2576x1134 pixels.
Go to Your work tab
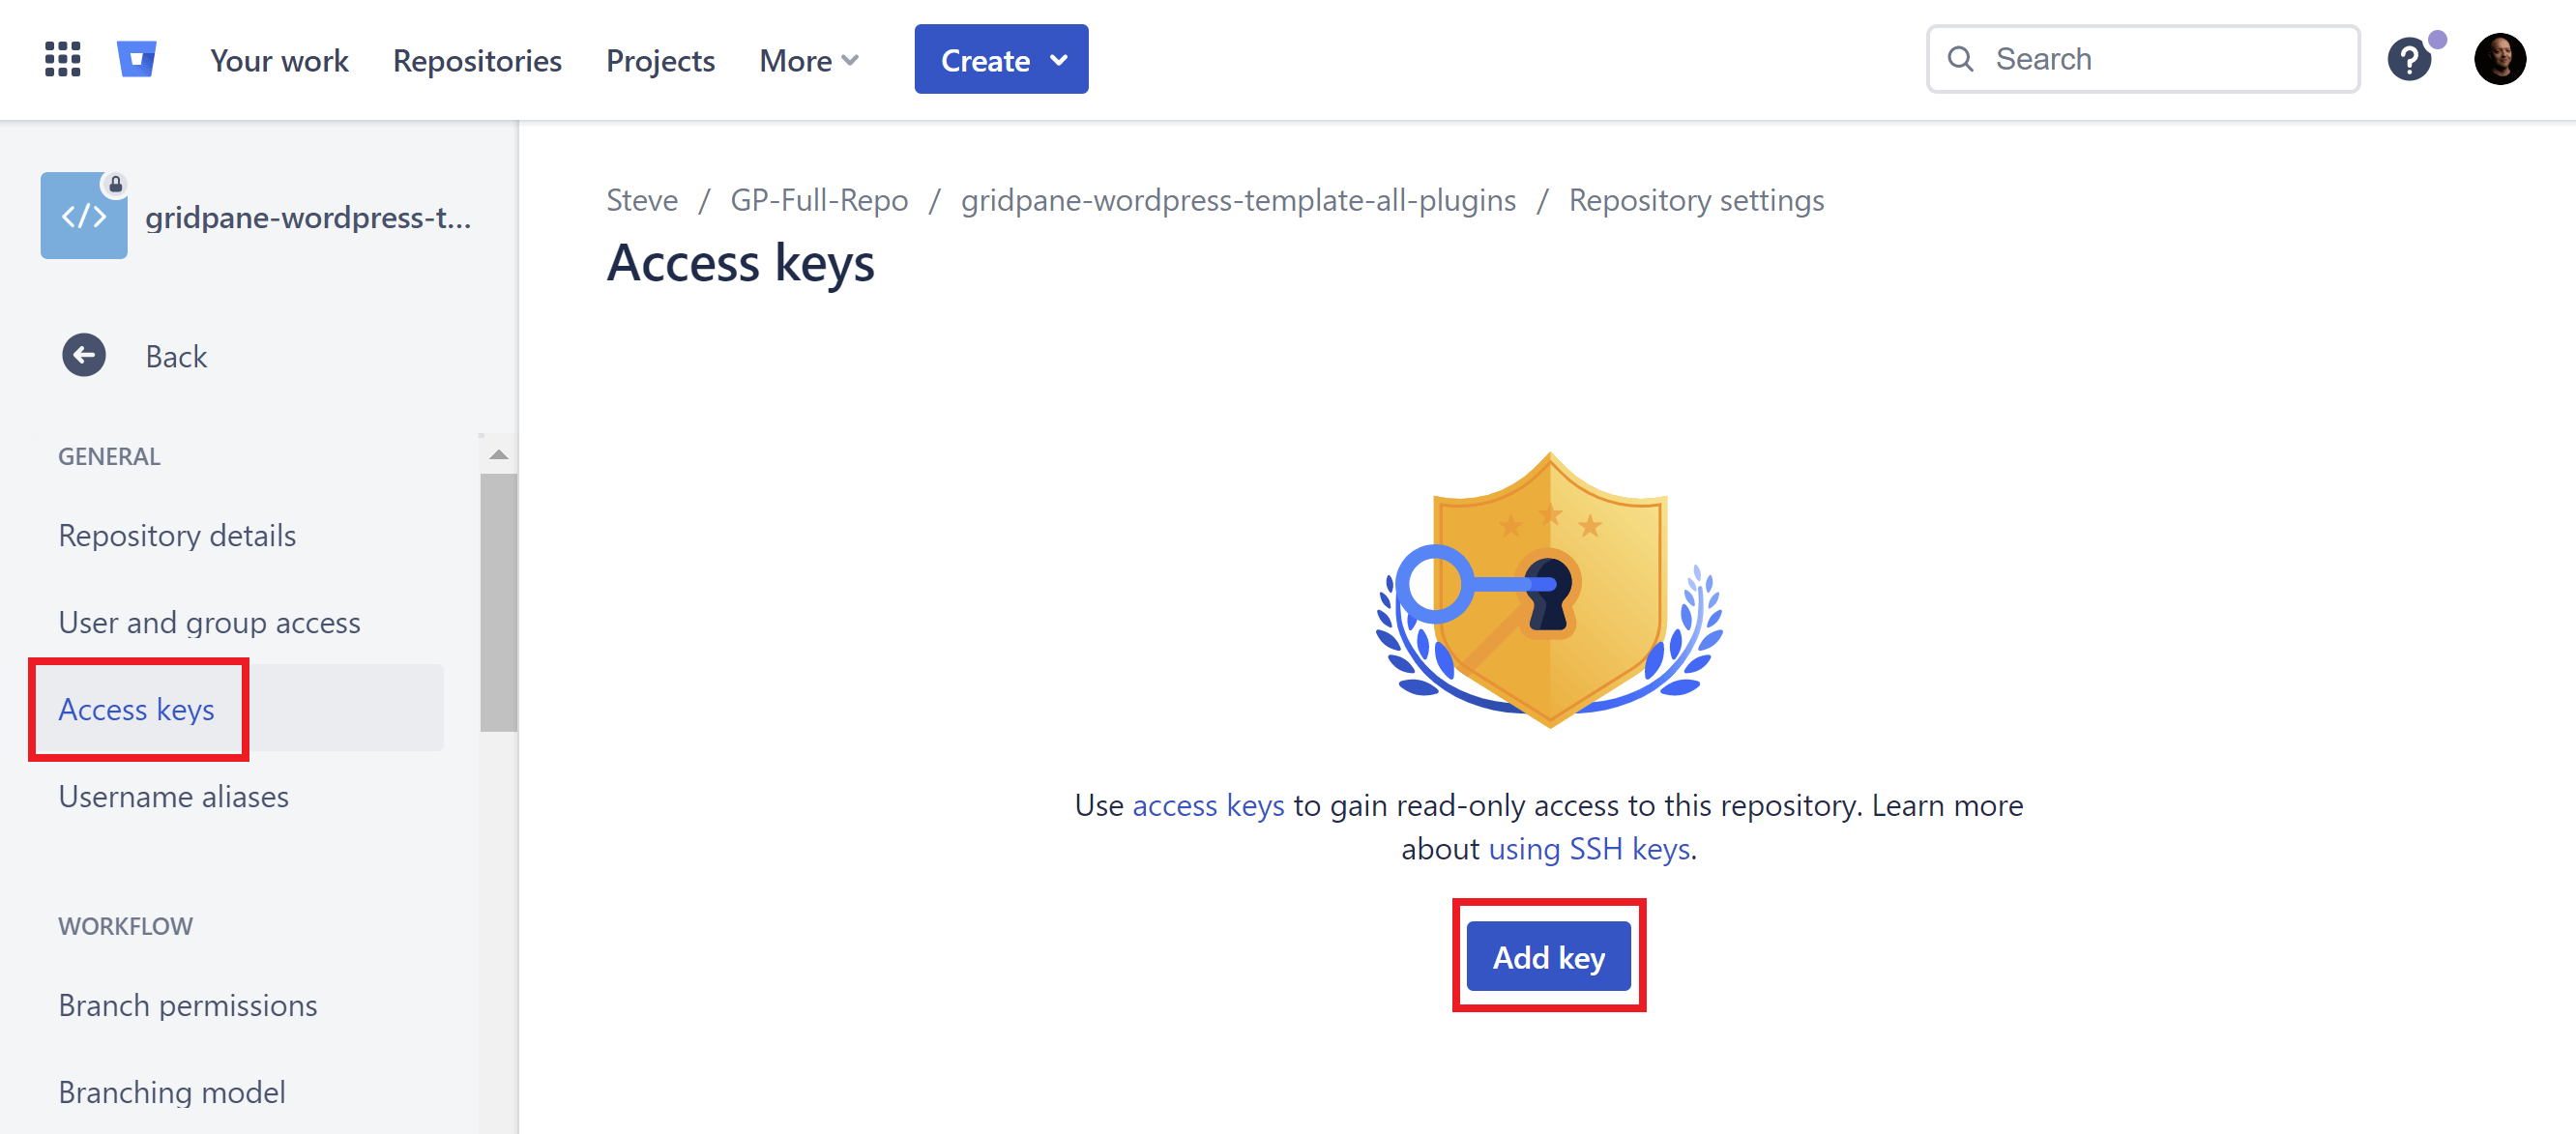(x=279, y=60)
